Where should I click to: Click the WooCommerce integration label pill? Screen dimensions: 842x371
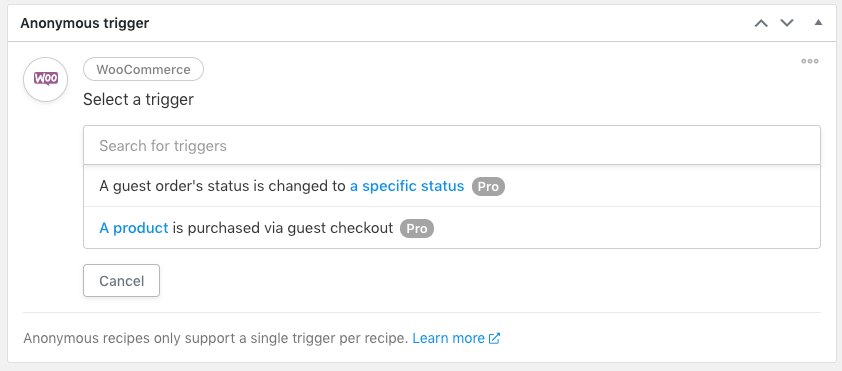click(x=143, y=69)
